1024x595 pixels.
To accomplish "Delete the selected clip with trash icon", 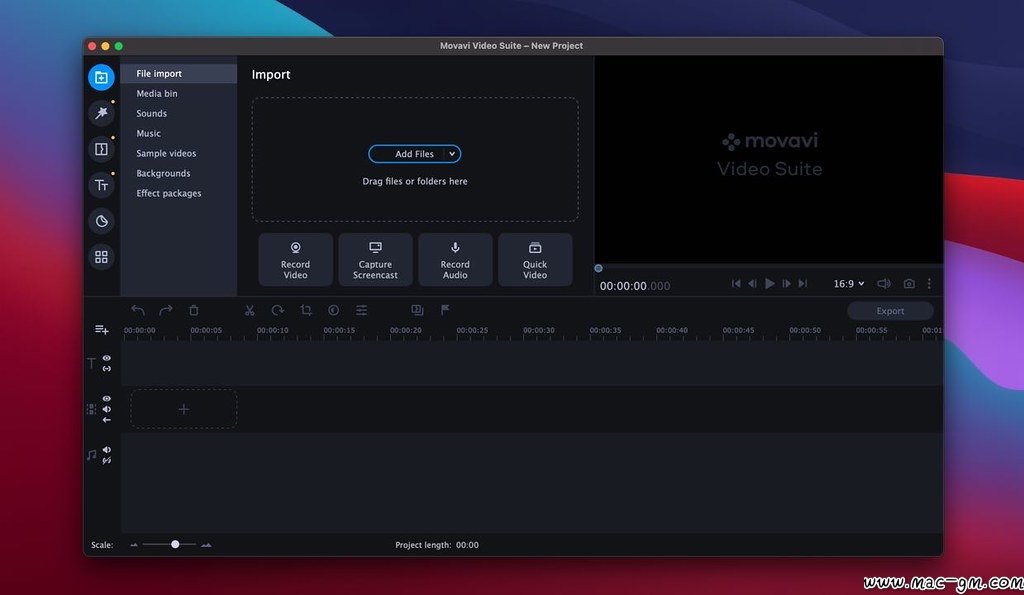I will (194, 310).
